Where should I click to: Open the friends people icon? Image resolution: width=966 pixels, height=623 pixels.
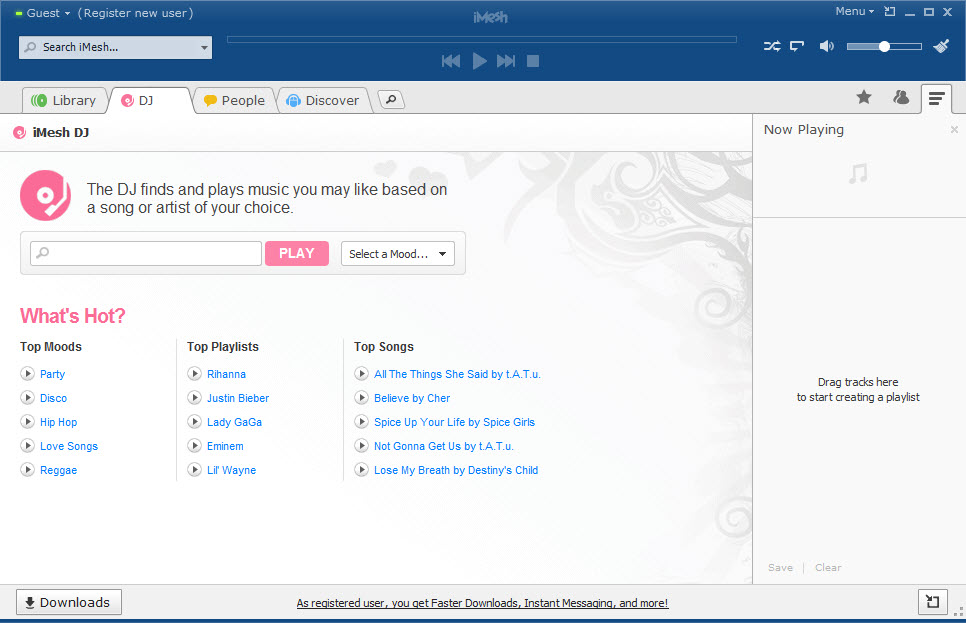click(901, 97)
